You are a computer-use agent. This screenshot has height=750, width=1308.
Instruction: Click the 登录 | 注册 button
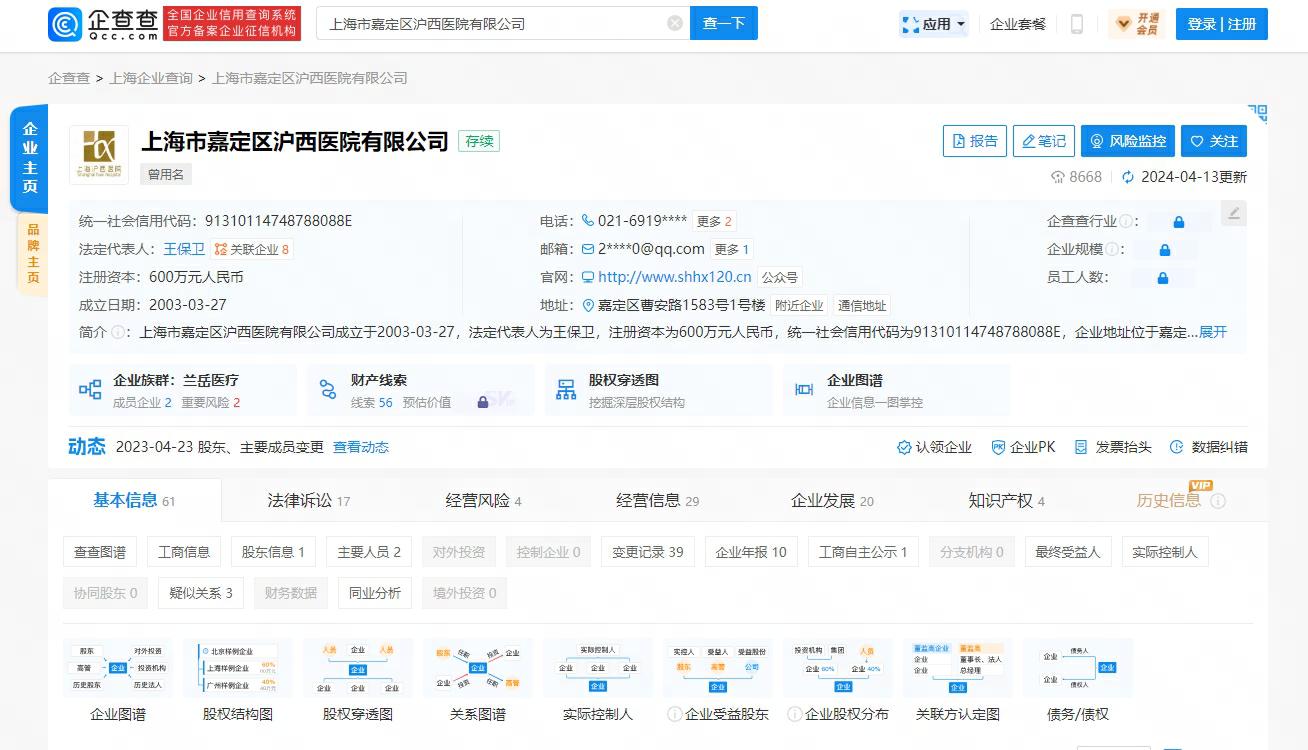point(1222,24)
